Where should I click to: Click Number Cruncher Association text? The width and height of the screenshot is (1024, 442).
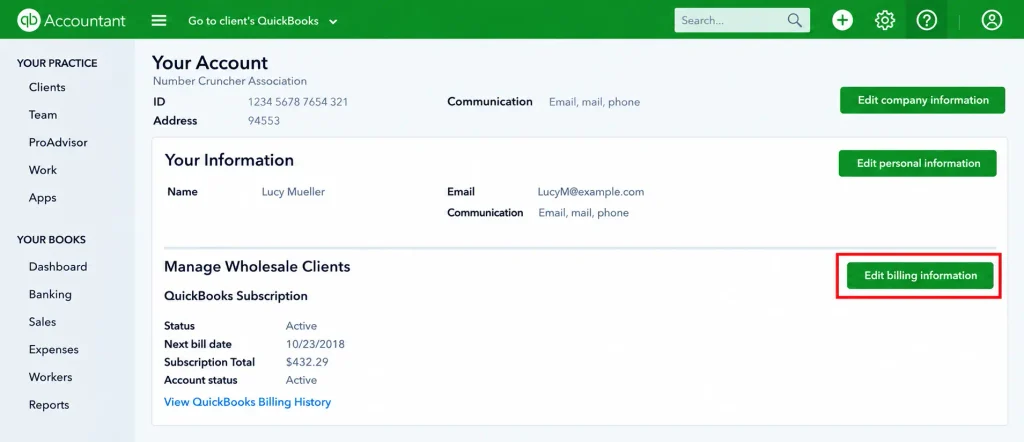coord(230,82)
